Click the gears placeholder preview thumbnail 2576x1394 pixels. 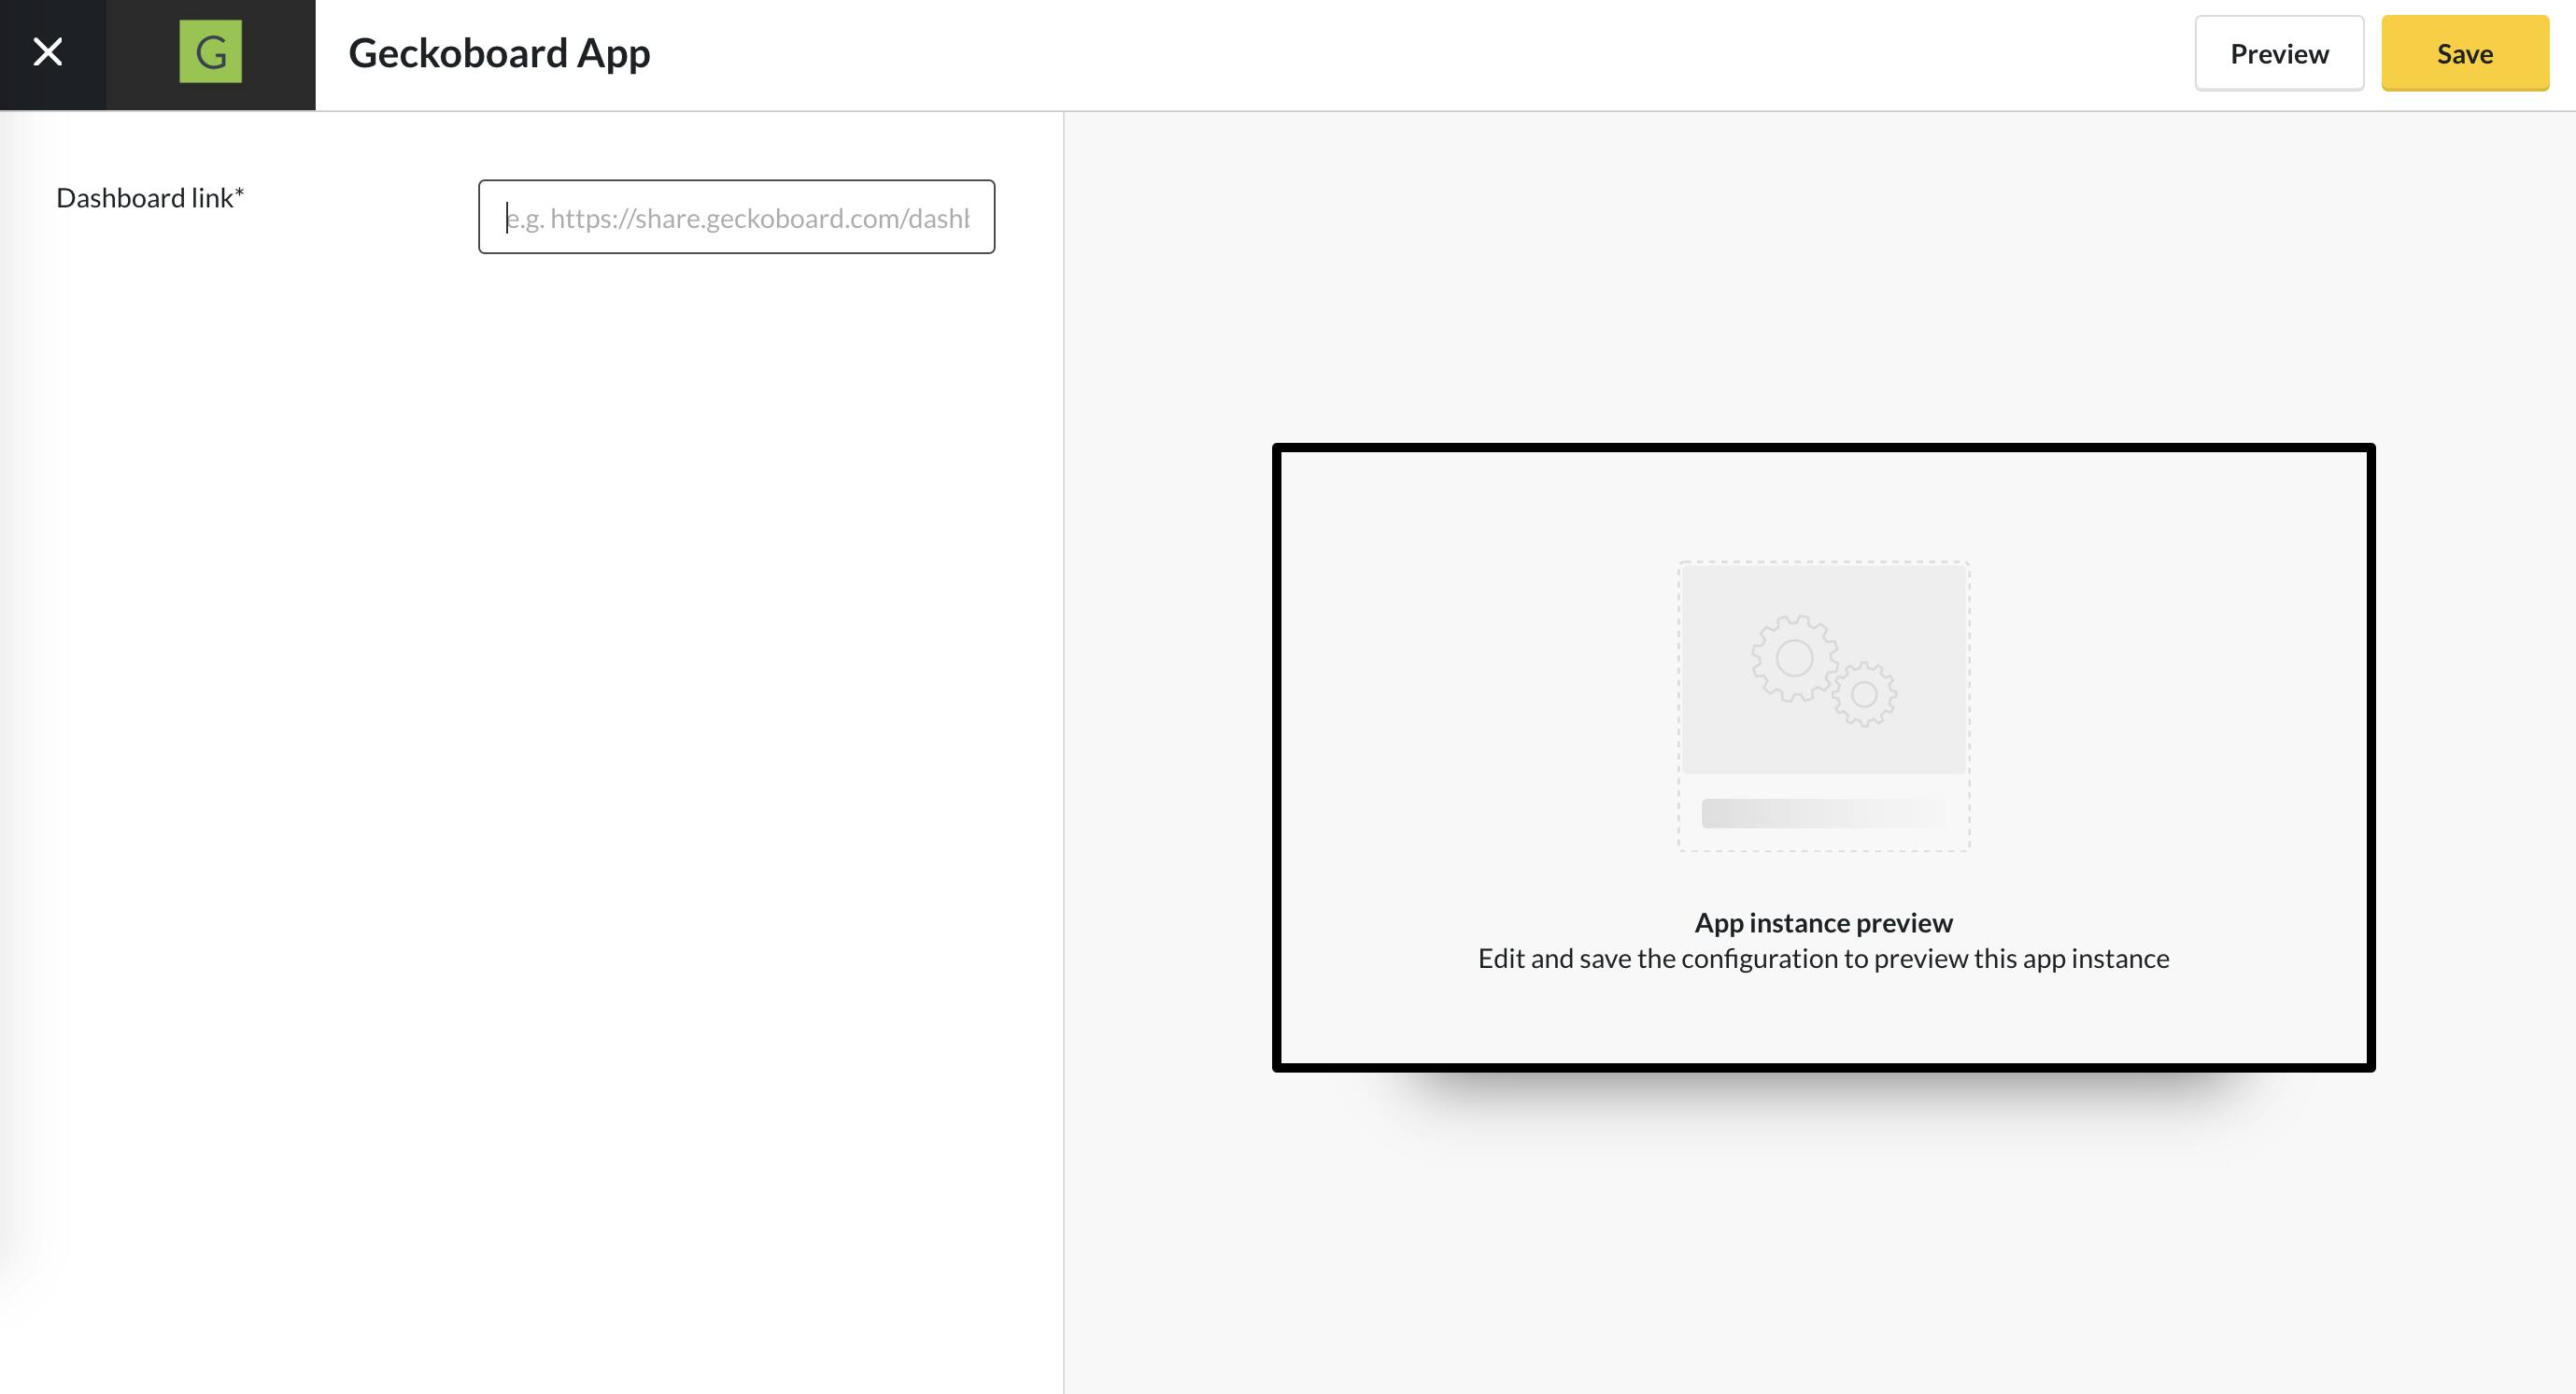click(x=1823, y=706)
